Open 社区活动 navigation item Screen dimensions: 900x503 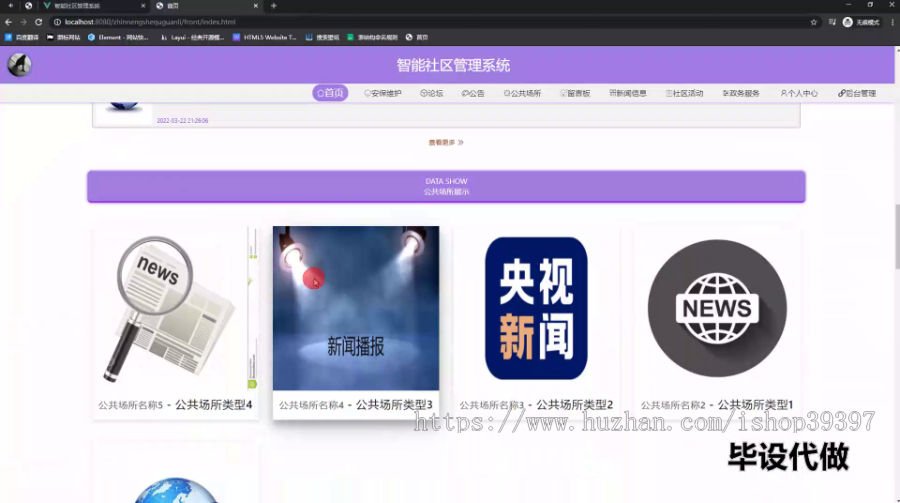point(684,93)
